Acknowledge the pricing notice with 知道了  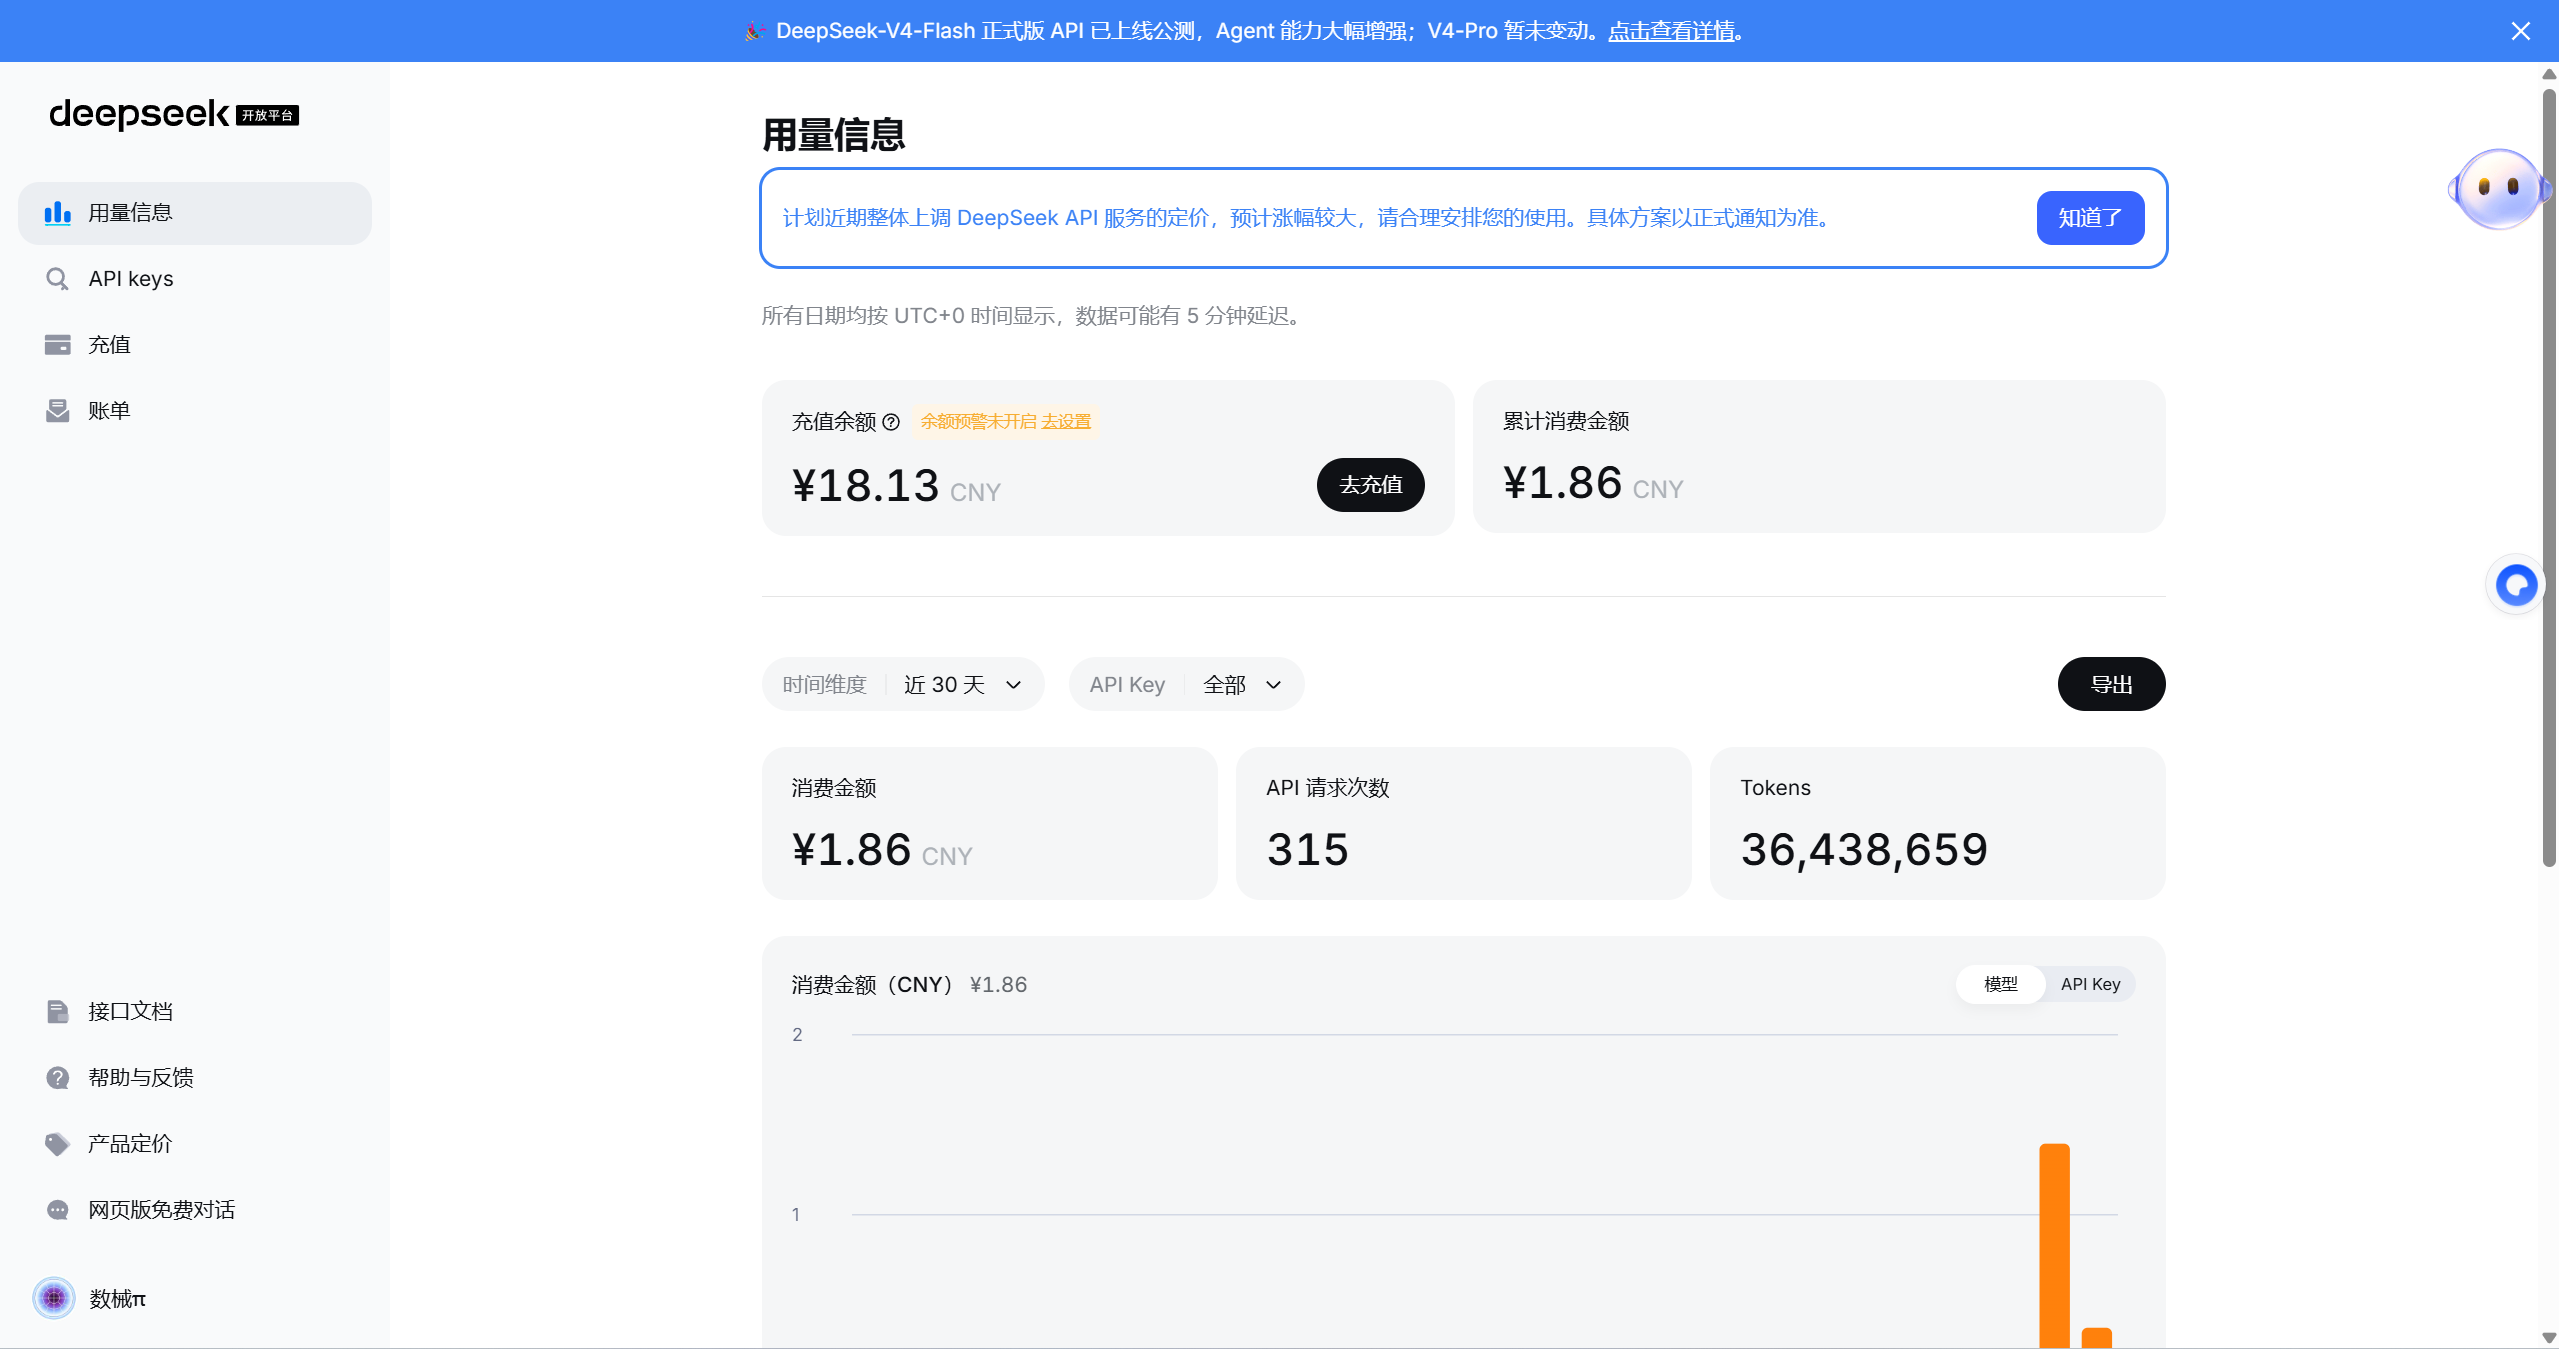pyautogui.click(x=2090, y=218)
